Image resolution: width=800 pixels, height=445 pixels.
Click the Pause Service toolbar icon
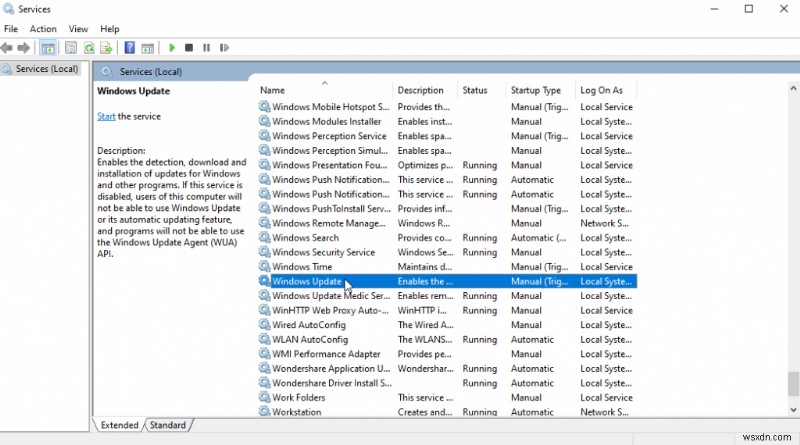click(206, 47)
